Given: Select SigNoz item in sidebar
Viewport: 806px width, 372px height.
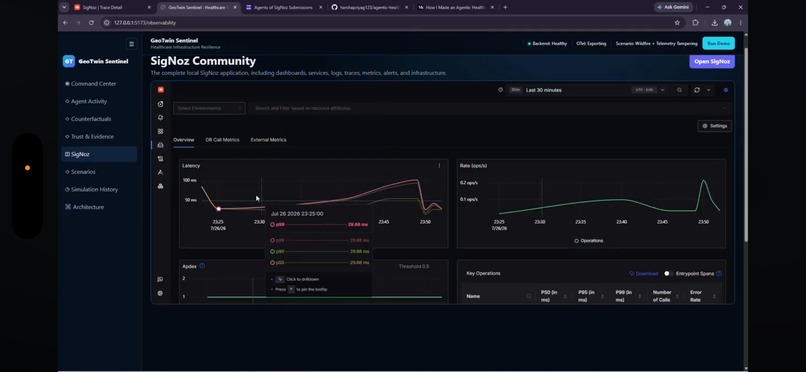Looking at the screenshot, I should tap(99, 154).
